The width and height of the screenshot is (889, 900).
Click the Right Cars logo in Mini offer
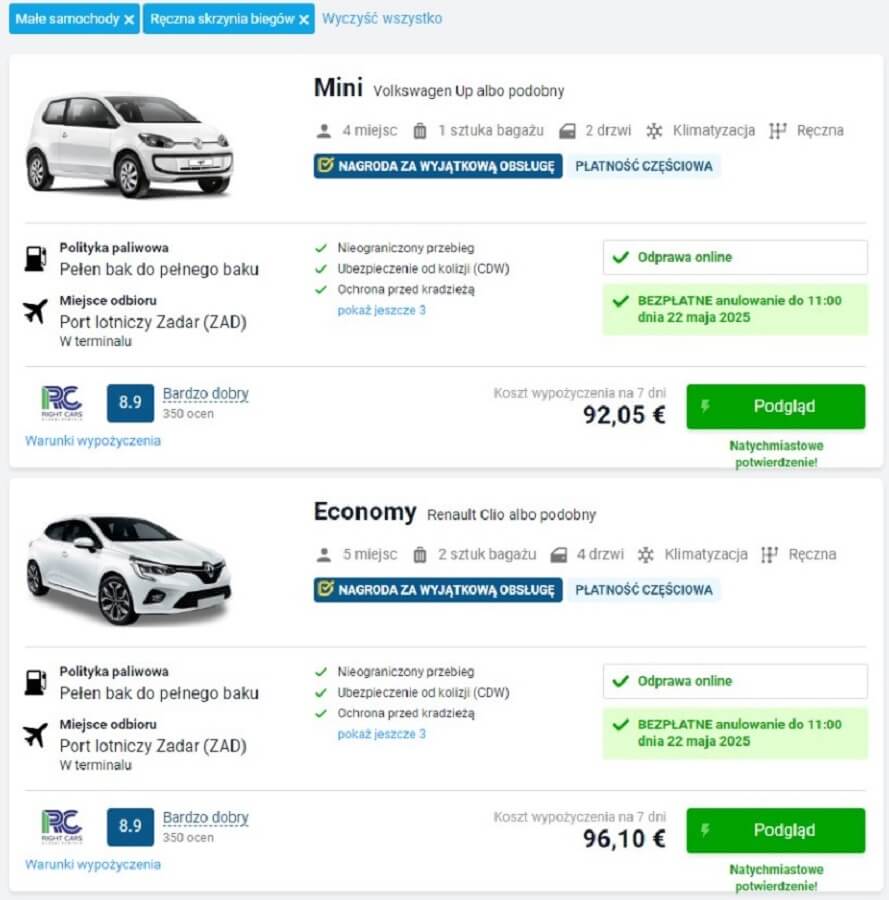[61, 402]
